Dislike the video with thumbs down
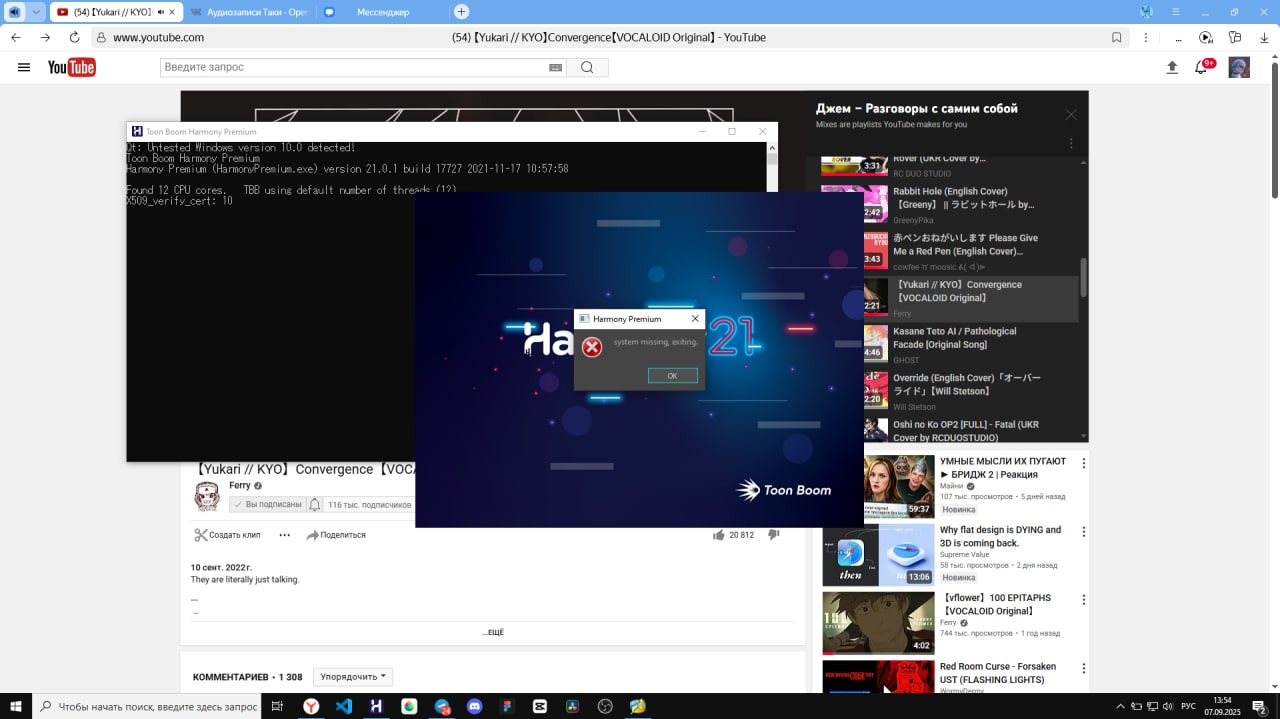 coord(773,535)
